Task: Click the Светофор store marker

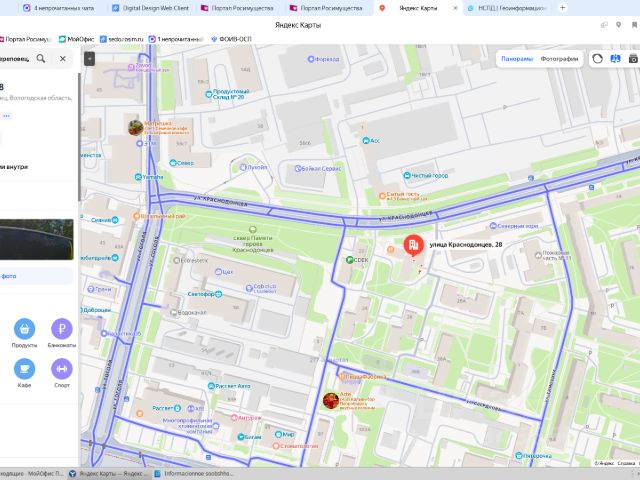Action: tap(218, 294)
